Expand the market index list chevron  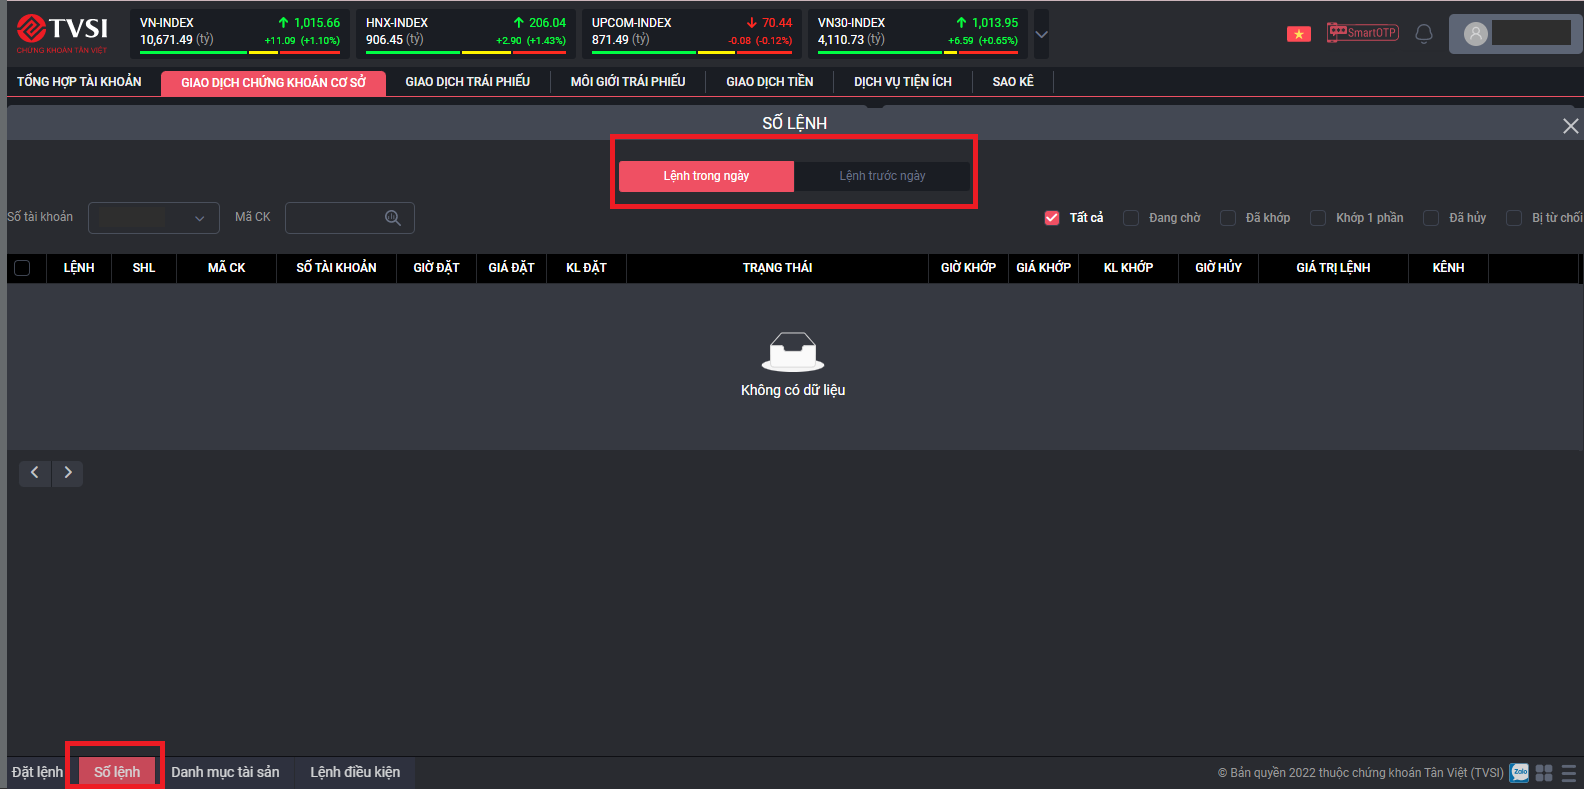click(x=1041, y=34)
